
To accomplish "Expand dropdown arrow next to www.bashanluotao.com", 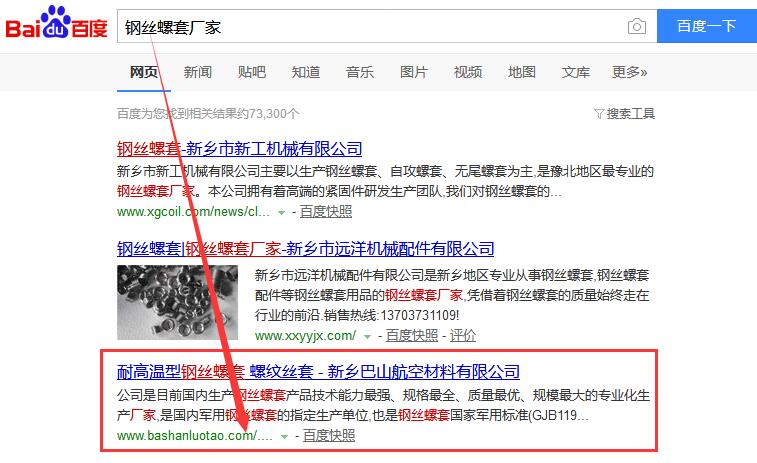I will pyautogui.click(x=285, y=437).
